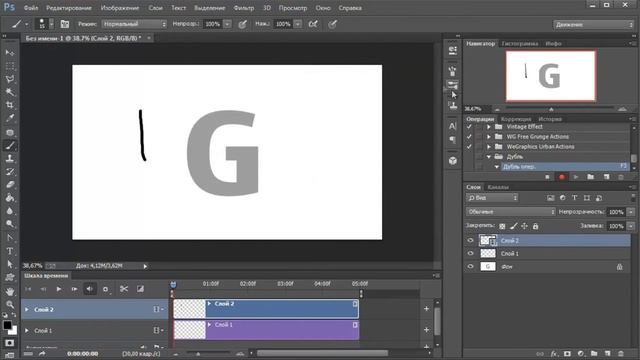Open the brush mode Нормальный dropdown
640x360 pixels.
point(134,24)
